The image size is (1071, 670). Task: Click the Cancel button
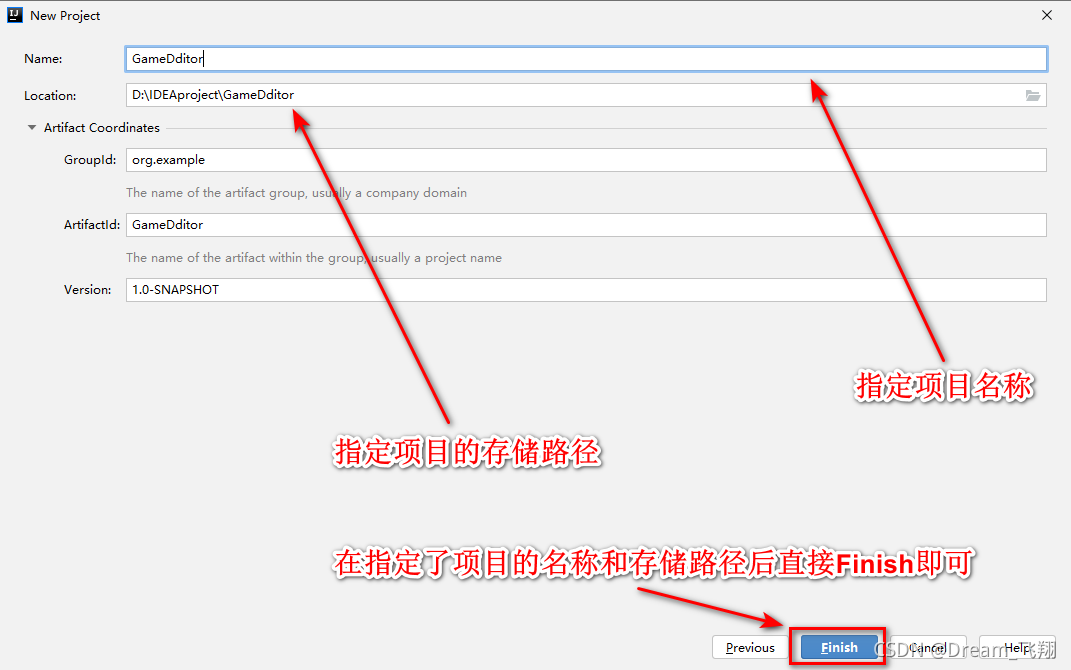pyautogui.click(x=928, y=647)
